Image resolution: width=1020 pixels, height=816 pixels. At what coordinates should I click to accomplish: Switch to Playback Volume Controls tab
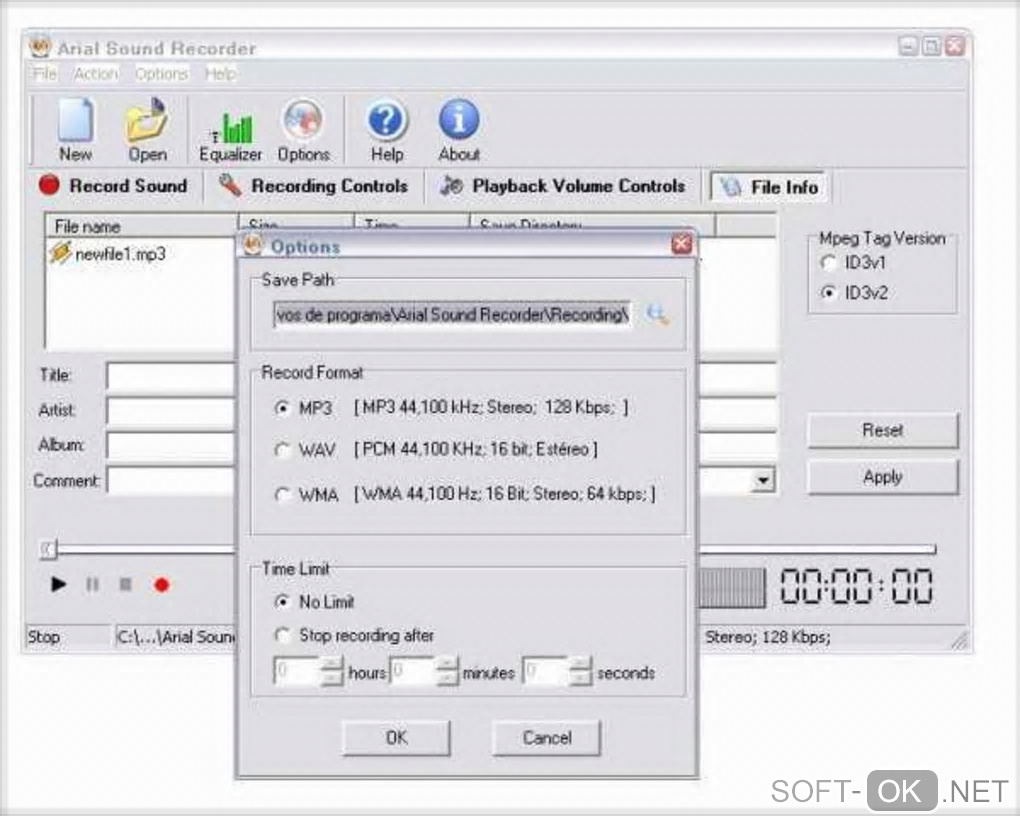(x=563, y=186)
